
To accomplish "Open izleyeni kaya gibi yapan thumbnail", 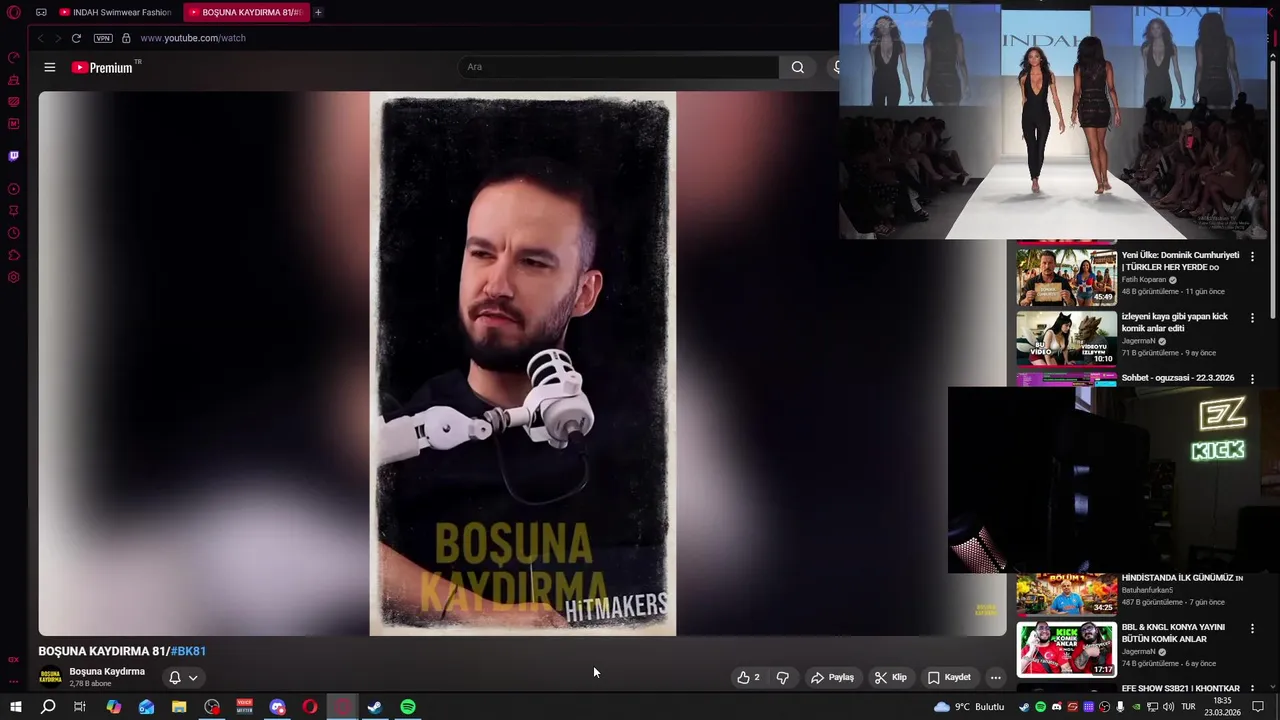I will (1066, 339).
